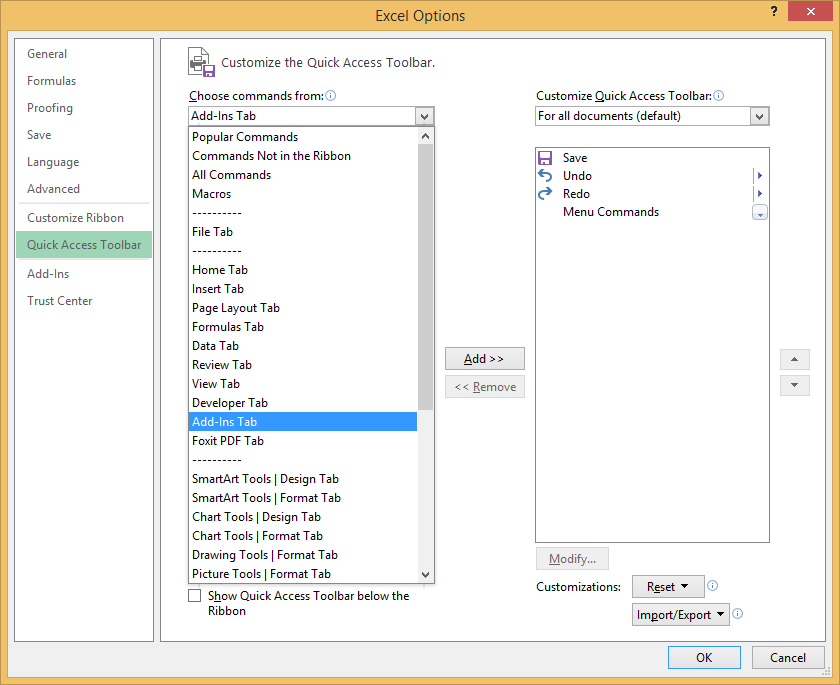Select Page Layout Tab option
Image resolution: width=840 pixels, height=685 pixels.
pyautogui.click(x=303, y=308)
